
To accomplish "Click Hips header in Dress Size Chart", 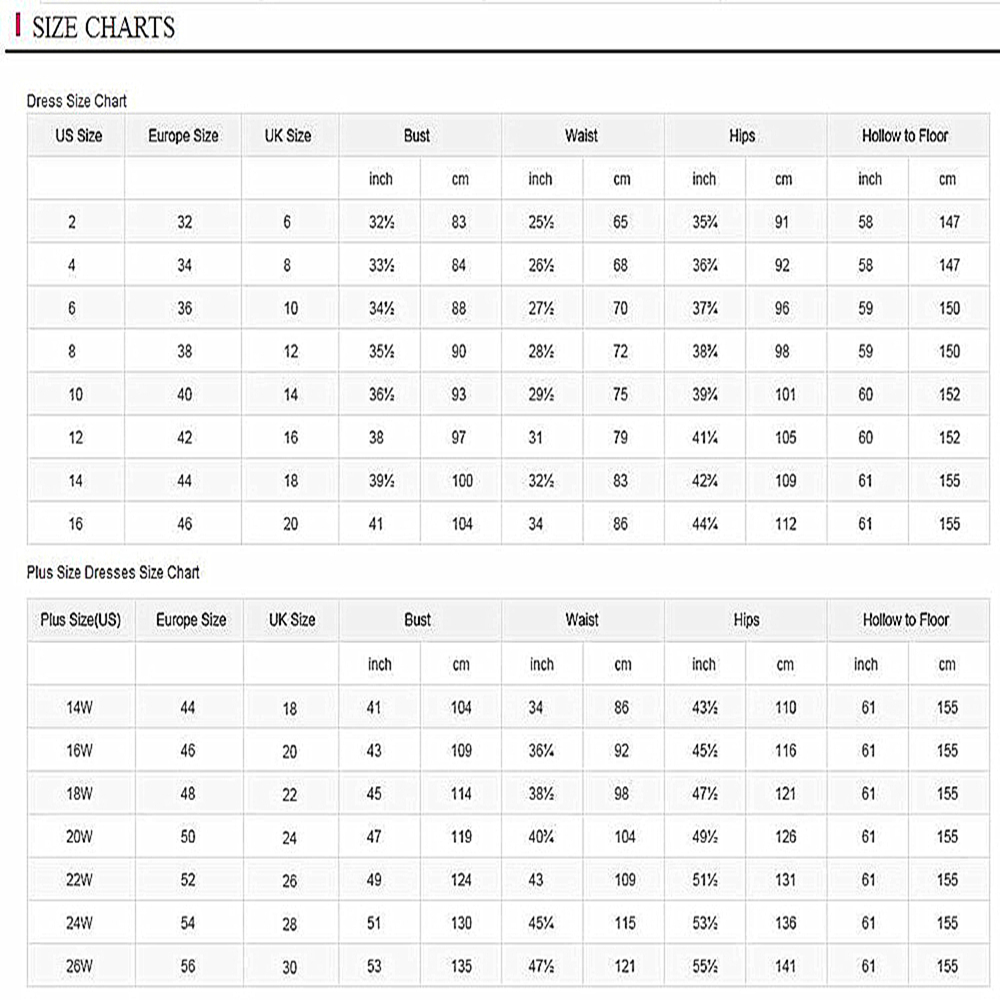I will [742, 136].
